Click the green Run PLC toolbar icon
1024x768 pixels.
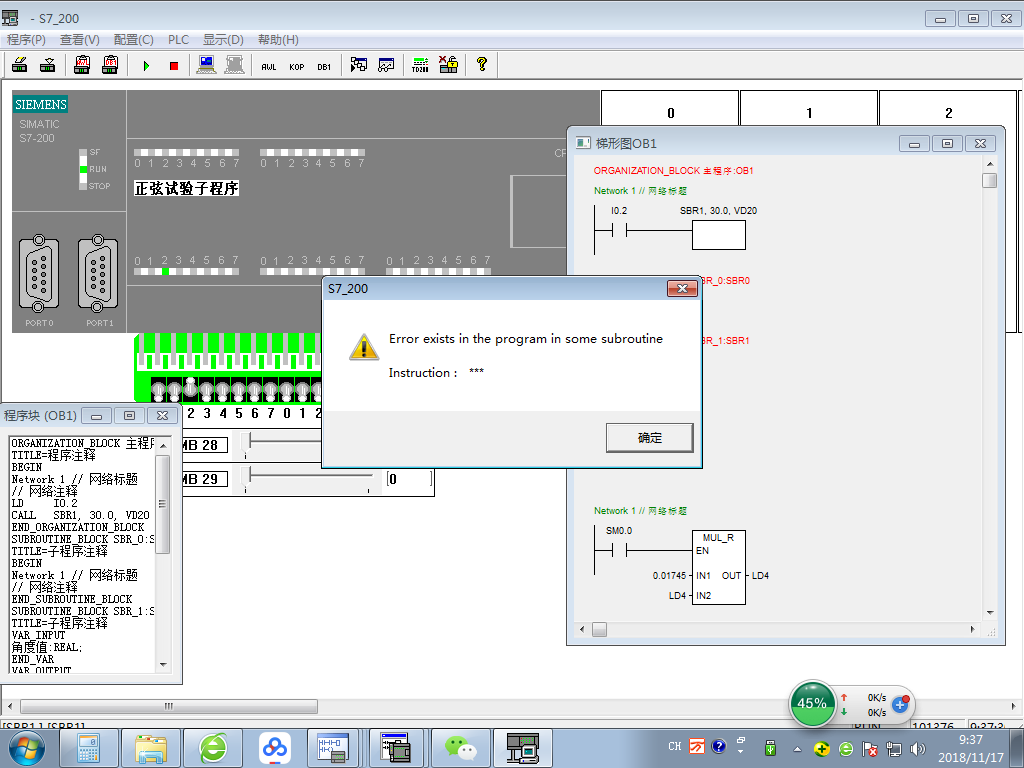click(146, 66)
